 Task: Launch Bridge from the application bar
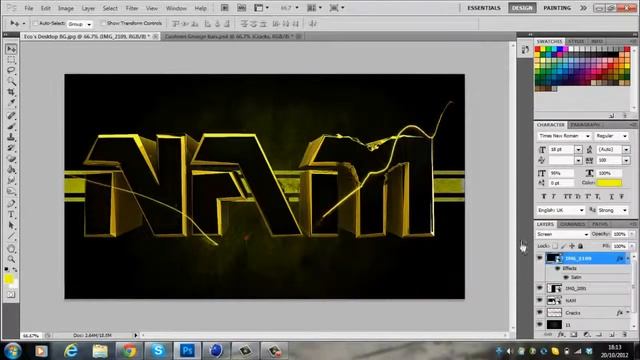(224, 8)
